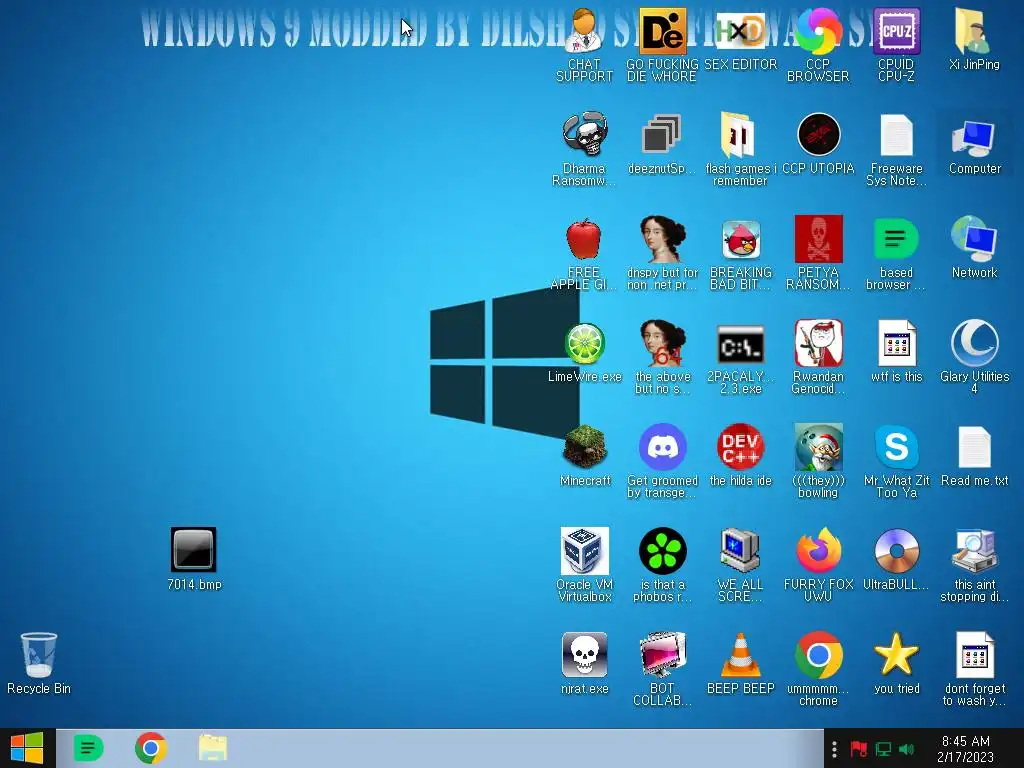Open the HxD hex editor desktop icon
The height and width of the screenshot is (768, 1024).
coord(740,40)
